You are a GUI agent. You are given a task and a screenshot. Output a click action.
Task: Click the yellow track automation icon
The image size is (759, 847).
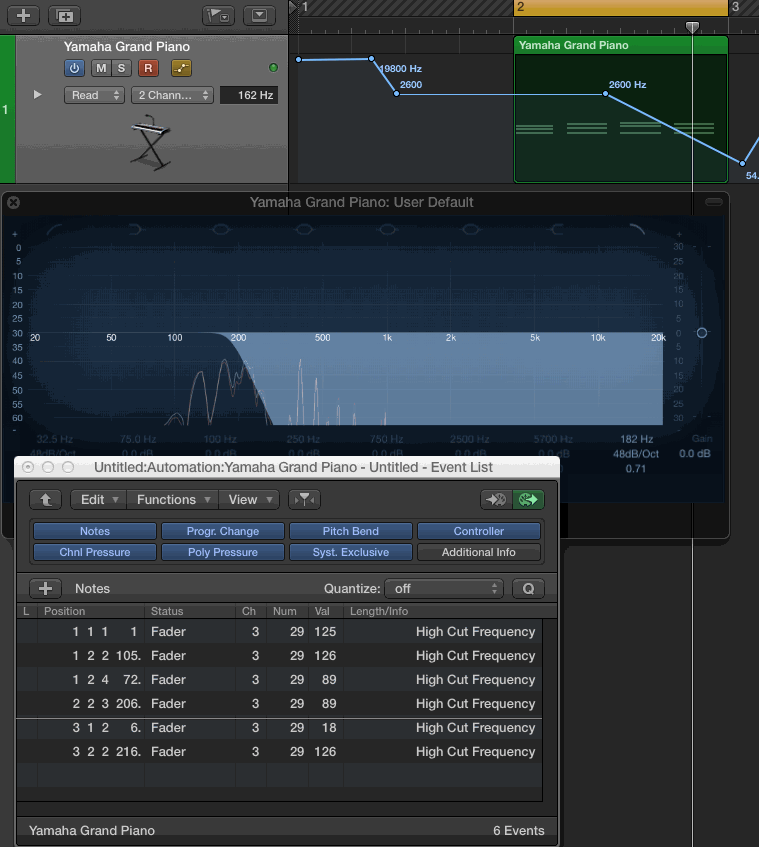[x=181, y=68]
